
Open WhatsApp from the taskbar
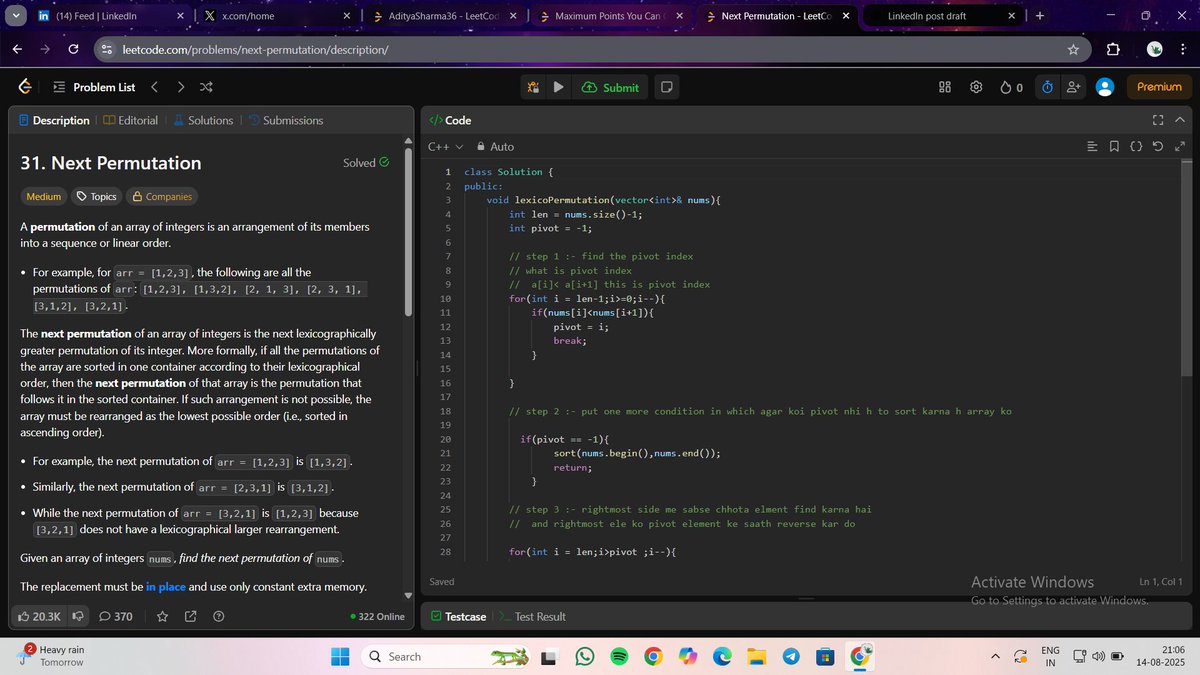[585, 656]
